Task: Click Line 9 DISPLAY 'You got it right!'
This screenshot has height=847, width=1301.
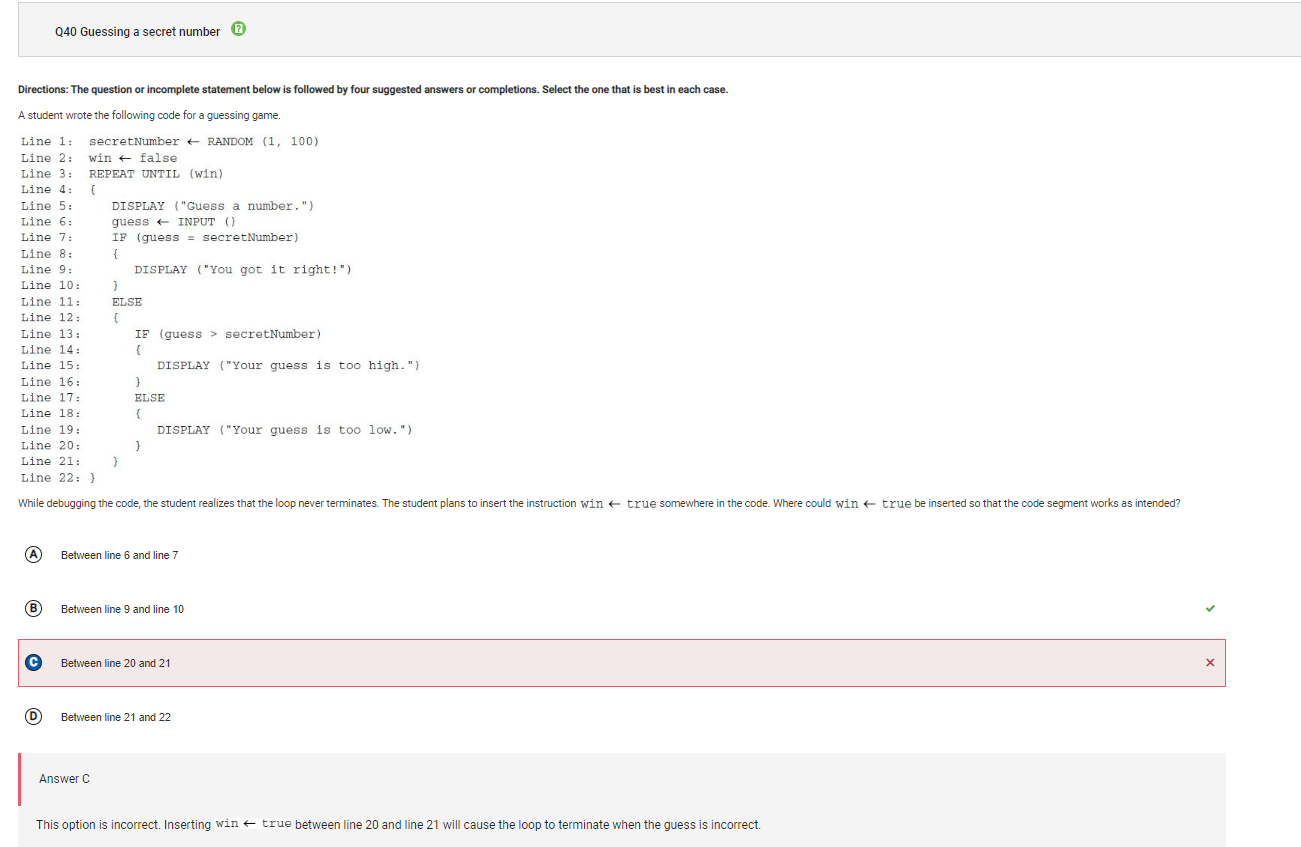Action: tap(243, 270)
